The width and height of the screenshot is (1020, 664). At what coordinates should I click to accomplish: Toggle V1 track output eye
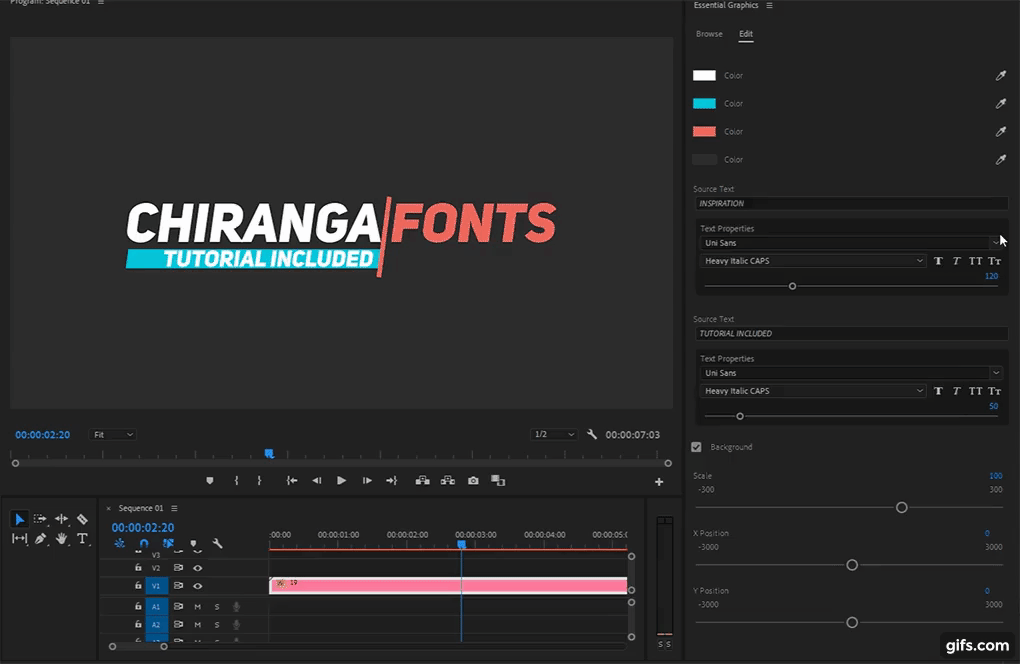tap(198, 586)
